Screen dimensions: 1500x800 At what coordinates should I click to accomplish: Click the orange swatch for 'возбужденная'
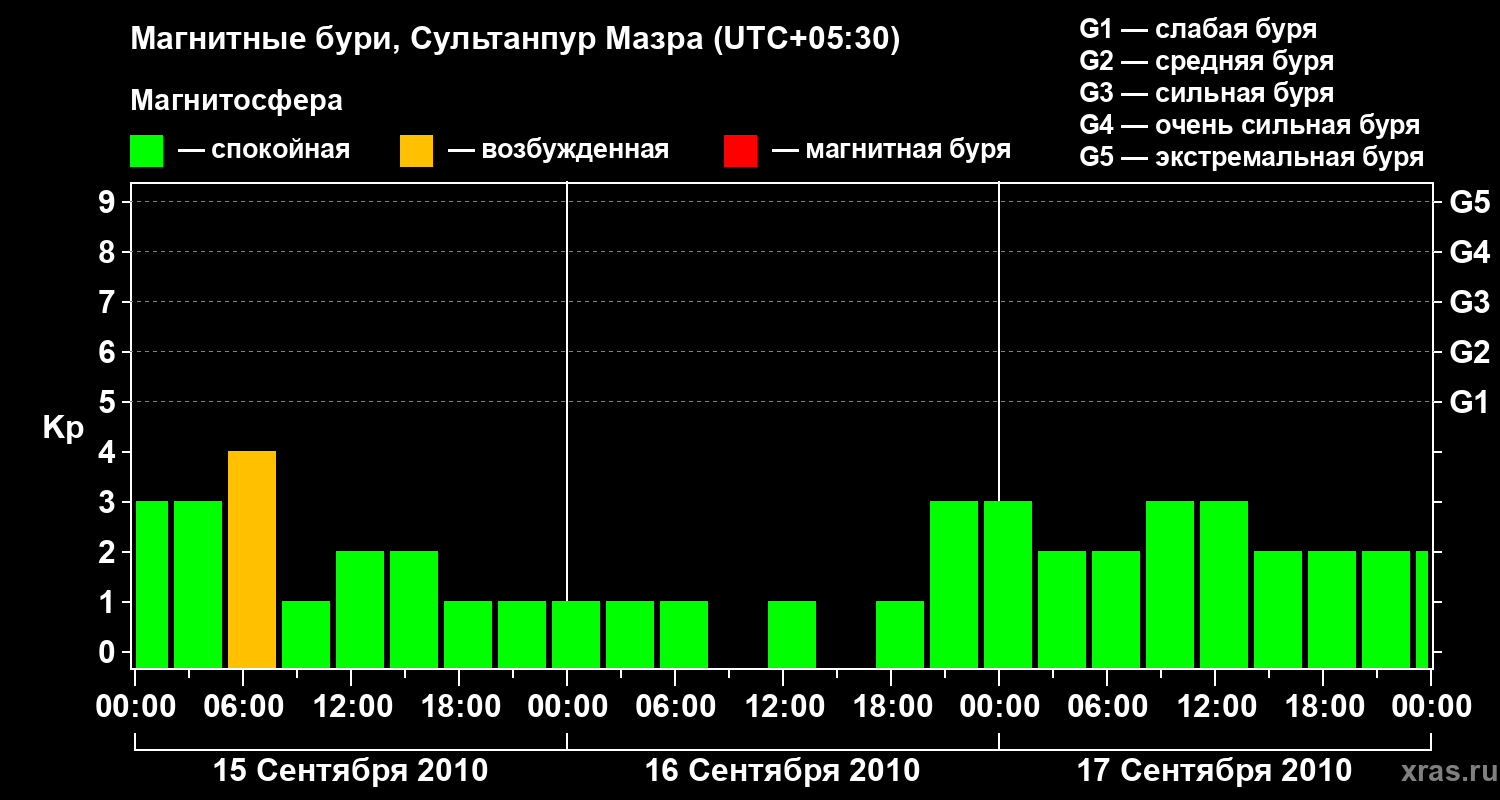(416, 150)
